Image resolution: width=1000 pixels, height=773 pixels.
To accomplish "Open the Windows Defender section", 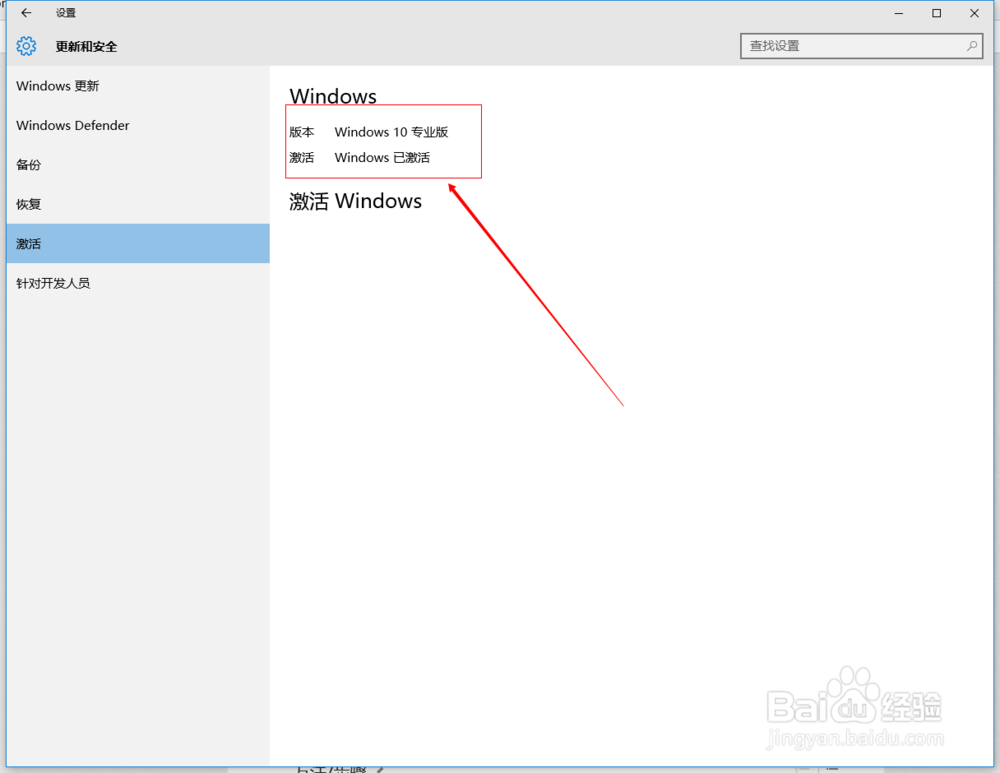I will 72,125.
